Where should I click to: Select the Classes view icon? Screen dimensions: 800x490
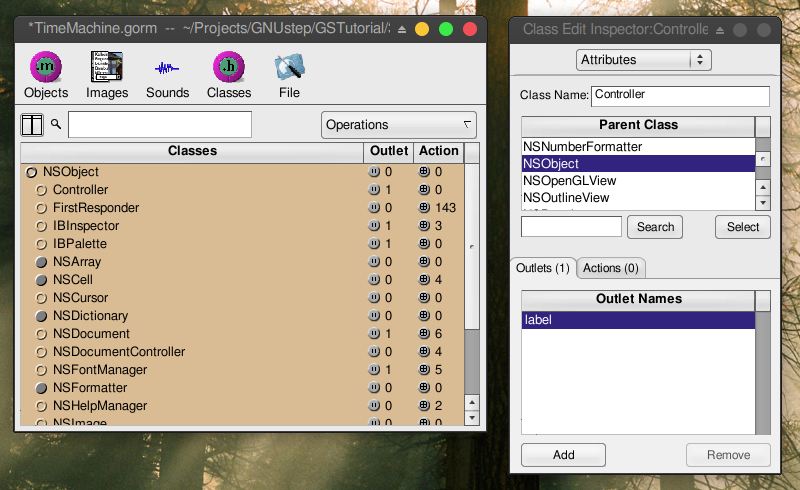(x=228, y=68)
